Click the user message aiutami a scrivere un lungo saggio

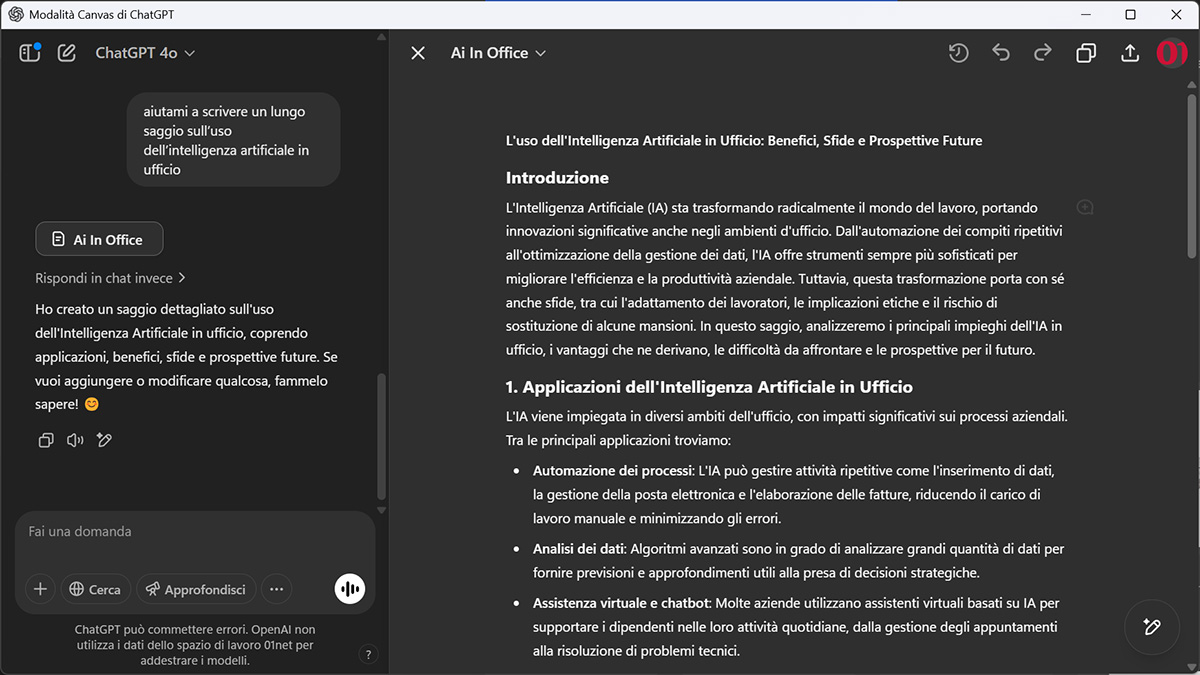click(x=233, y=140)
